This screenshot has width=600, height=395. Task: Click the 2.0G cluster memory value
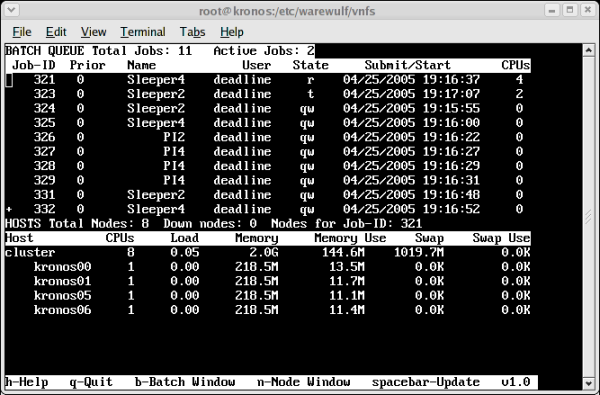(264, 252)
